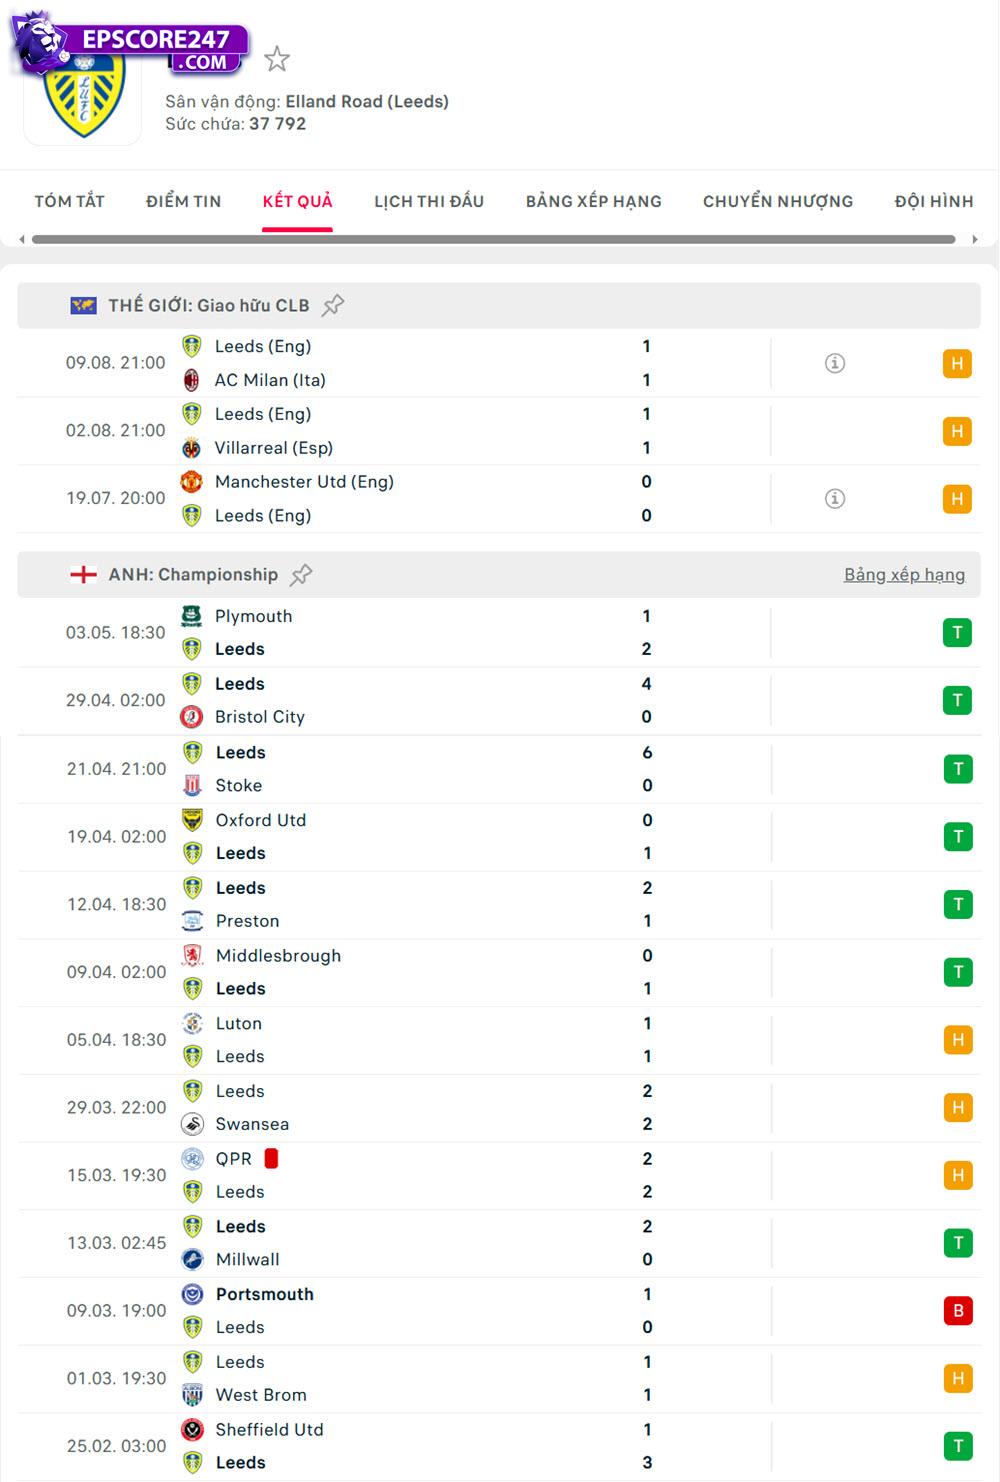Click the info icon on Manchester Utd vs Leeds row

pos(835,498)
